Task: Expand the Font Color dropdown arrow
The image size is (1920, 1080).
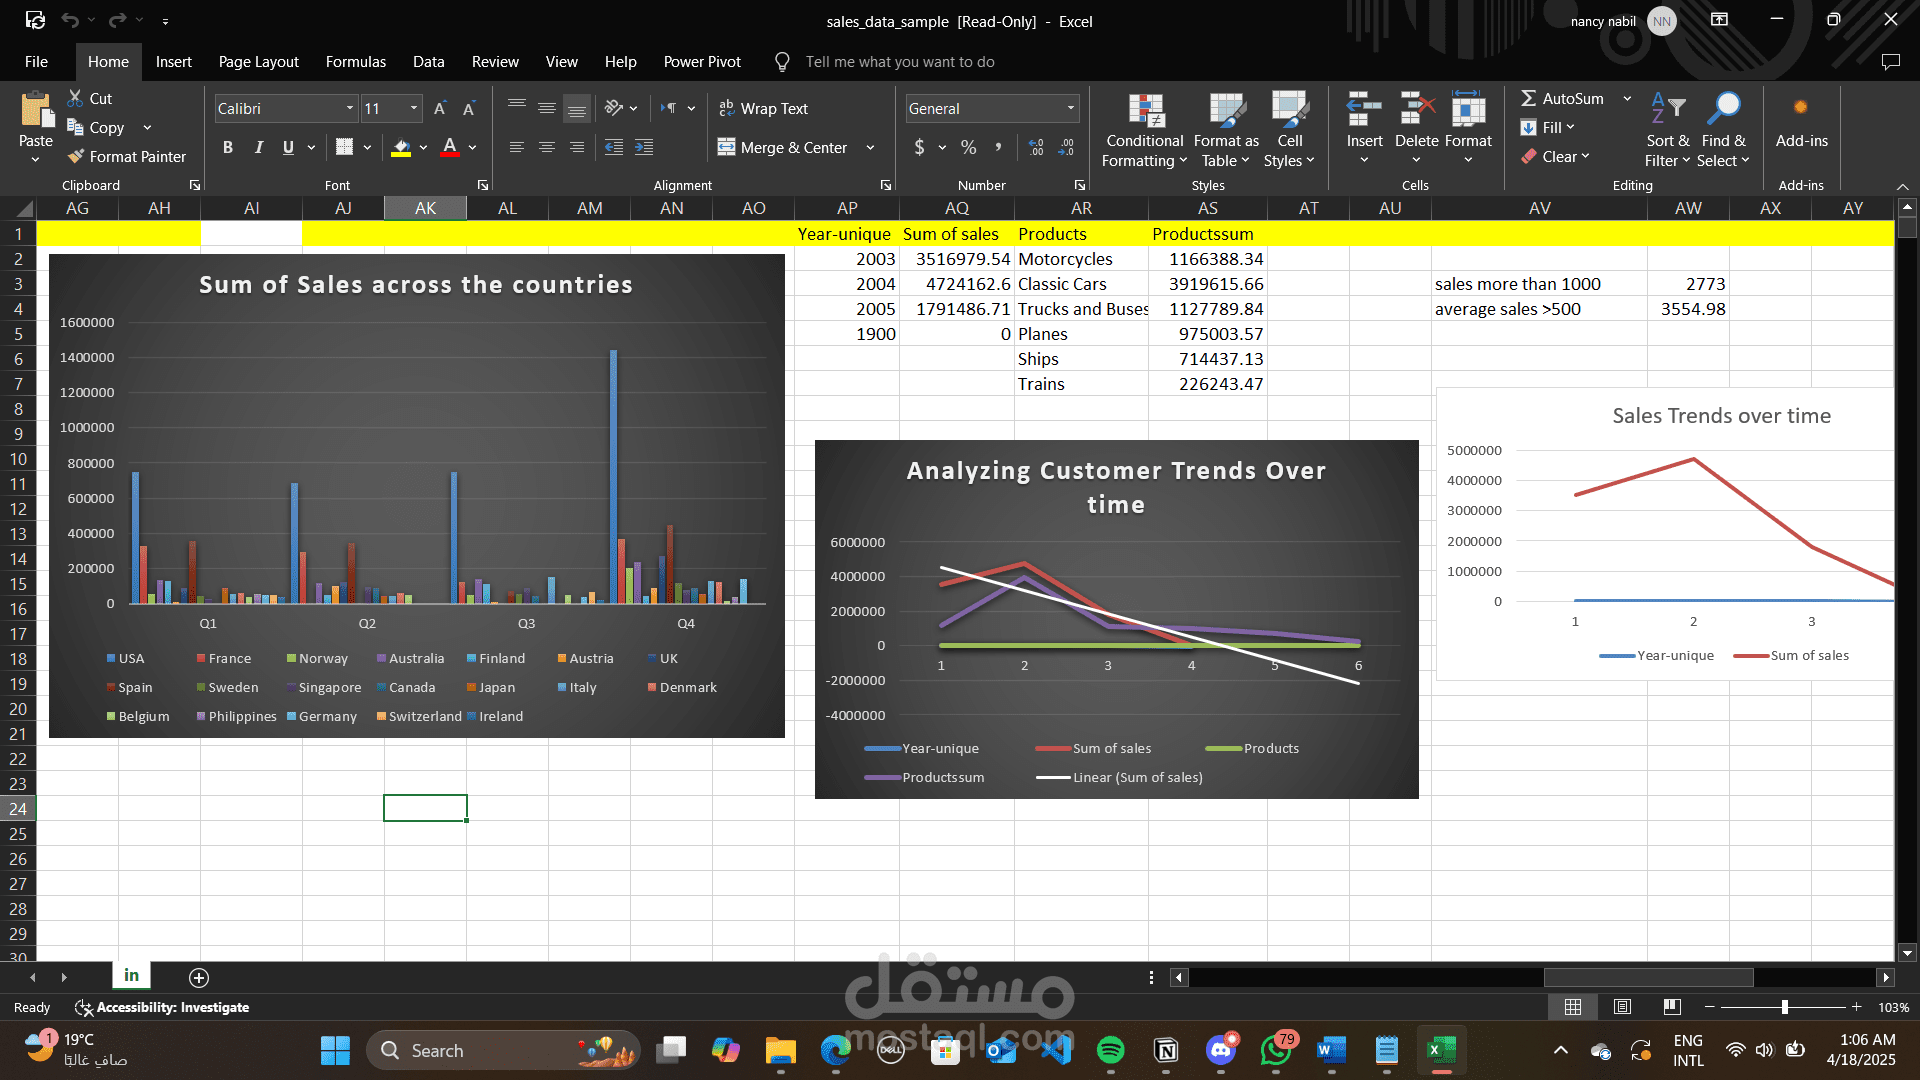Action: pyautogui.click(x=472, y=147)
